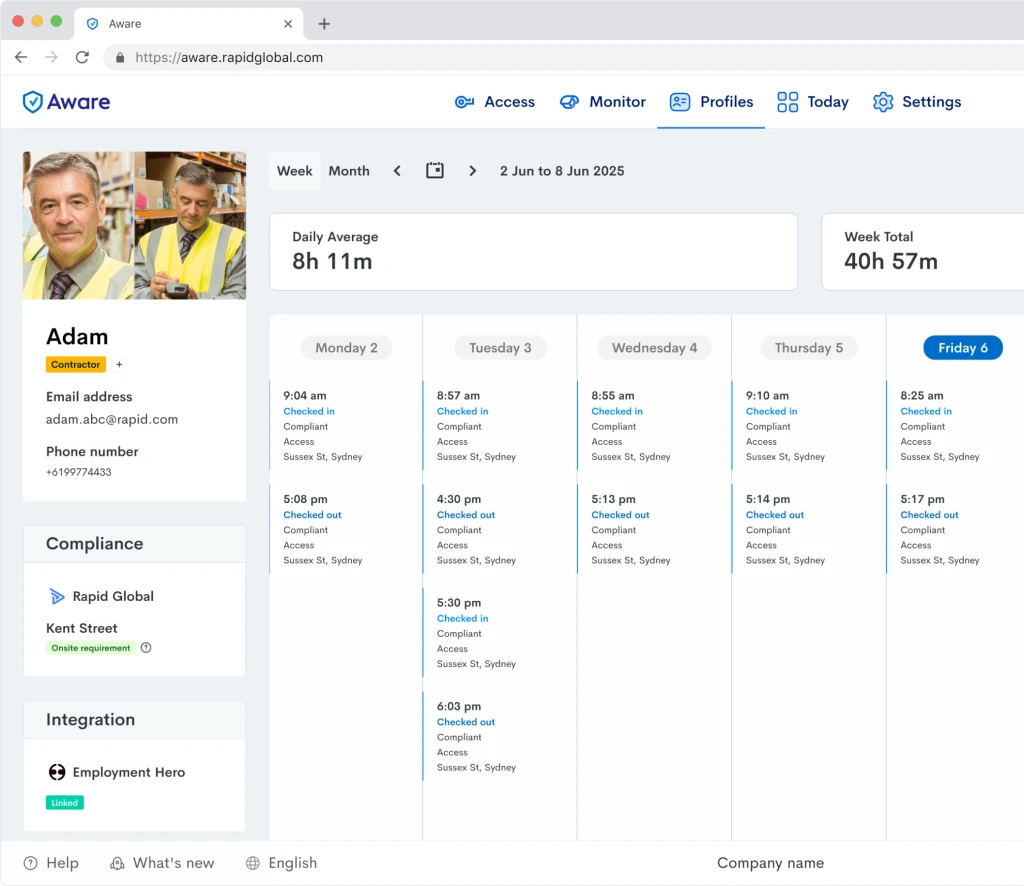
Task: Add a tag with plus button
Action: tap(119, 364)
